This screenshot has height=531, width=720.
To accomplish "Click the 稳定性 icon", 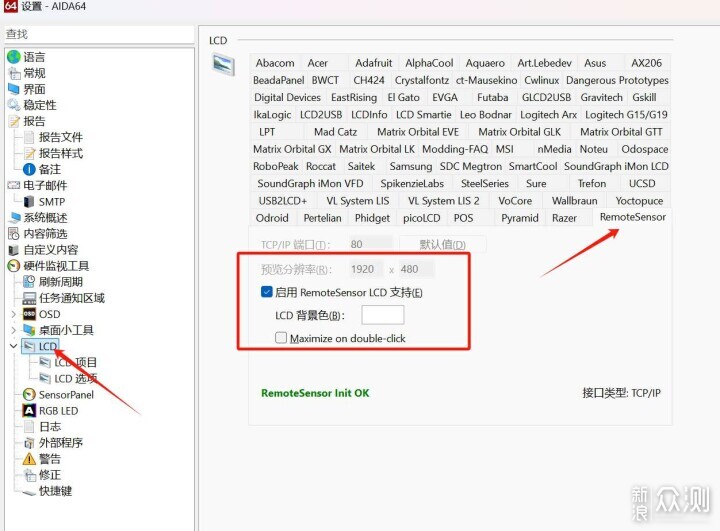I will click(14, 105).
